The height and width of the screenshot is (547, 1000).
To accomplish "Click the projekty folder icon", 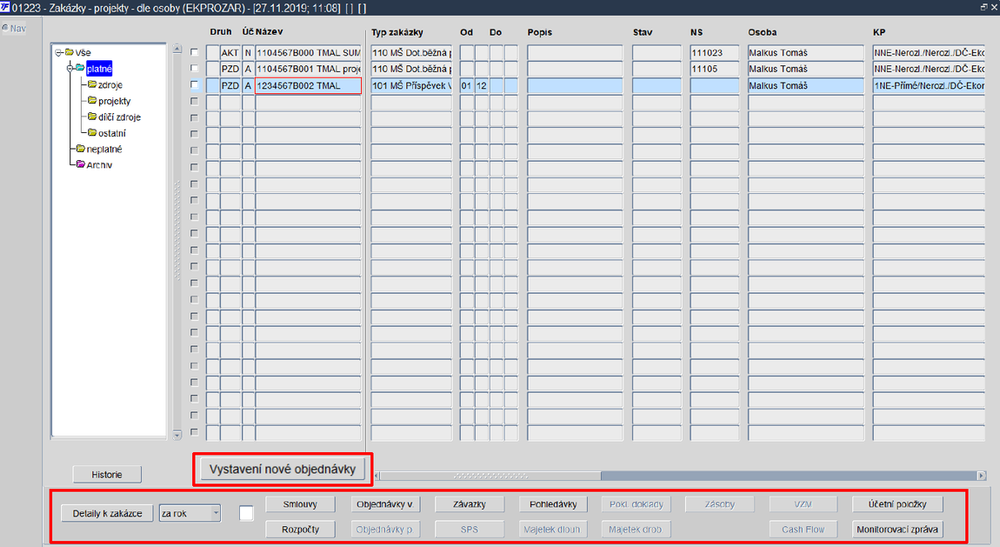I will click(x=92, y=100).
